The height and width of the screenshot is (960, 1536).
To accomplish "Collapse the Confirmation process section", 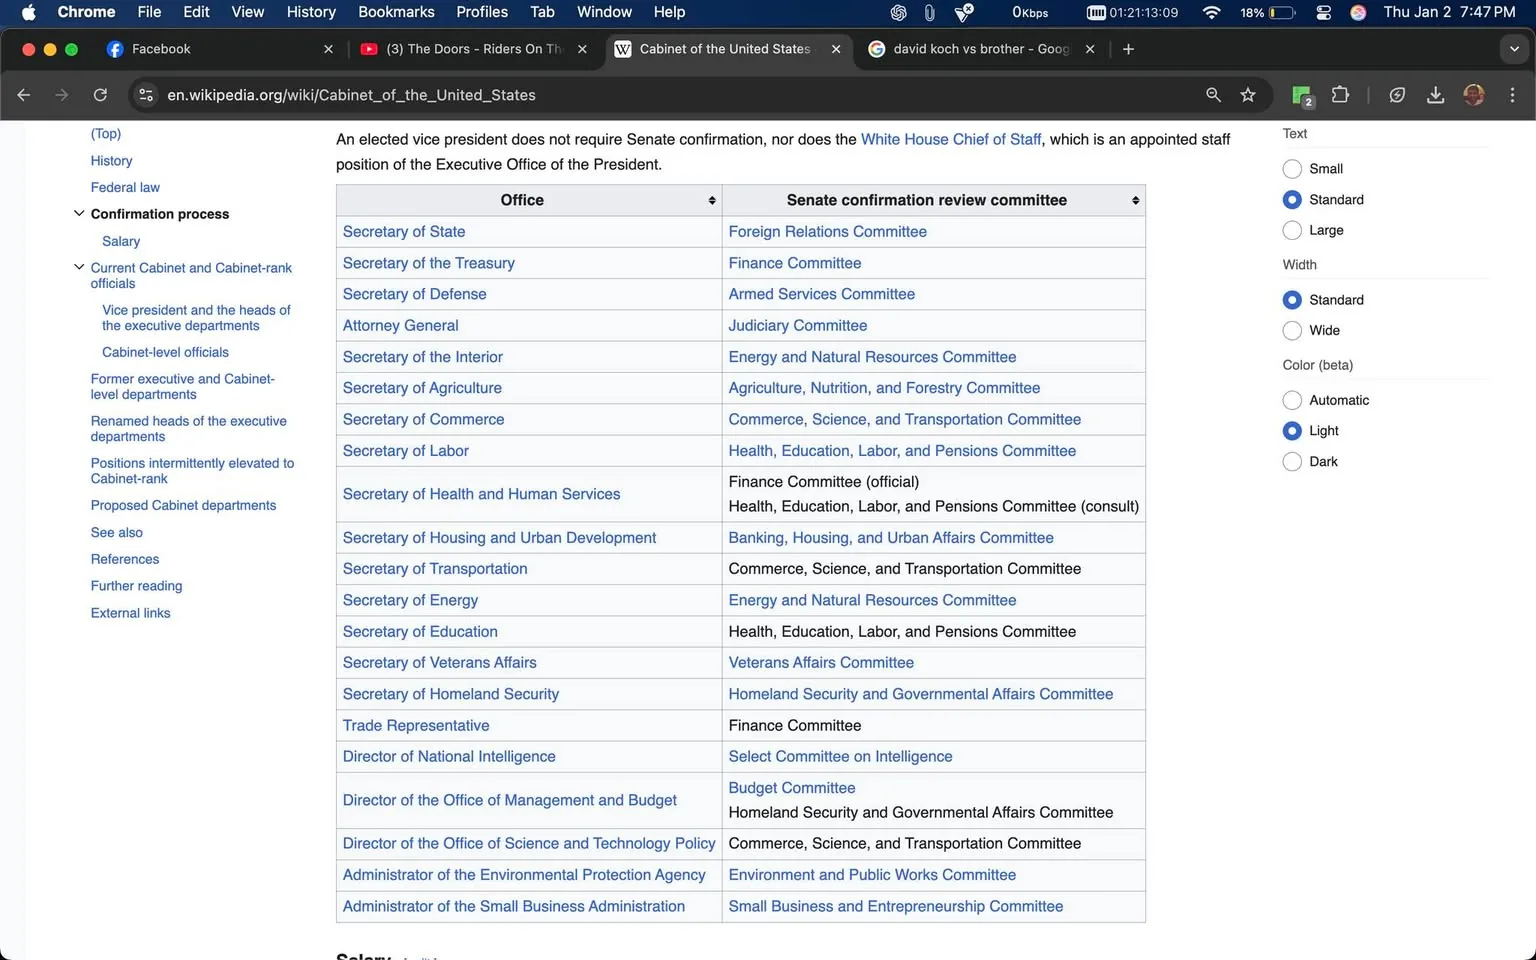I will (79, 212).
